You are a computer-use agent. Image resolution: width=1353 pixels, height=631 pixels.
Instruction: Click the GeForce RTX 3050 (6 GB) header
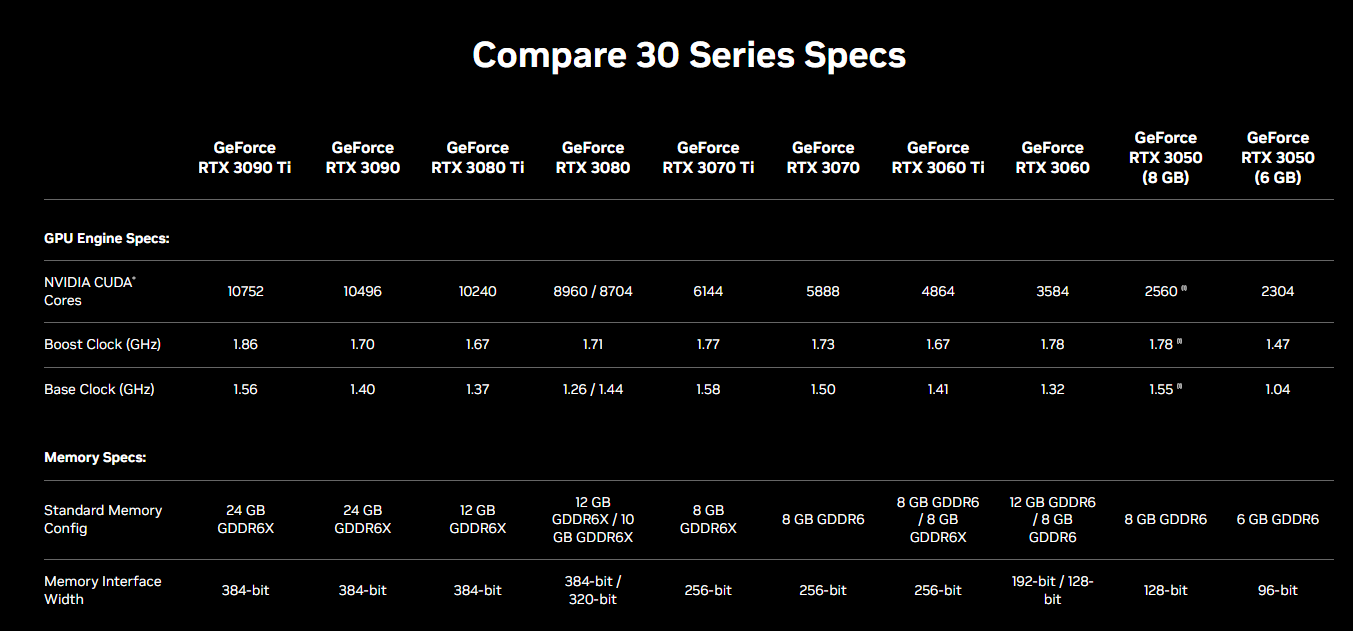click(x=1278, y=157)
